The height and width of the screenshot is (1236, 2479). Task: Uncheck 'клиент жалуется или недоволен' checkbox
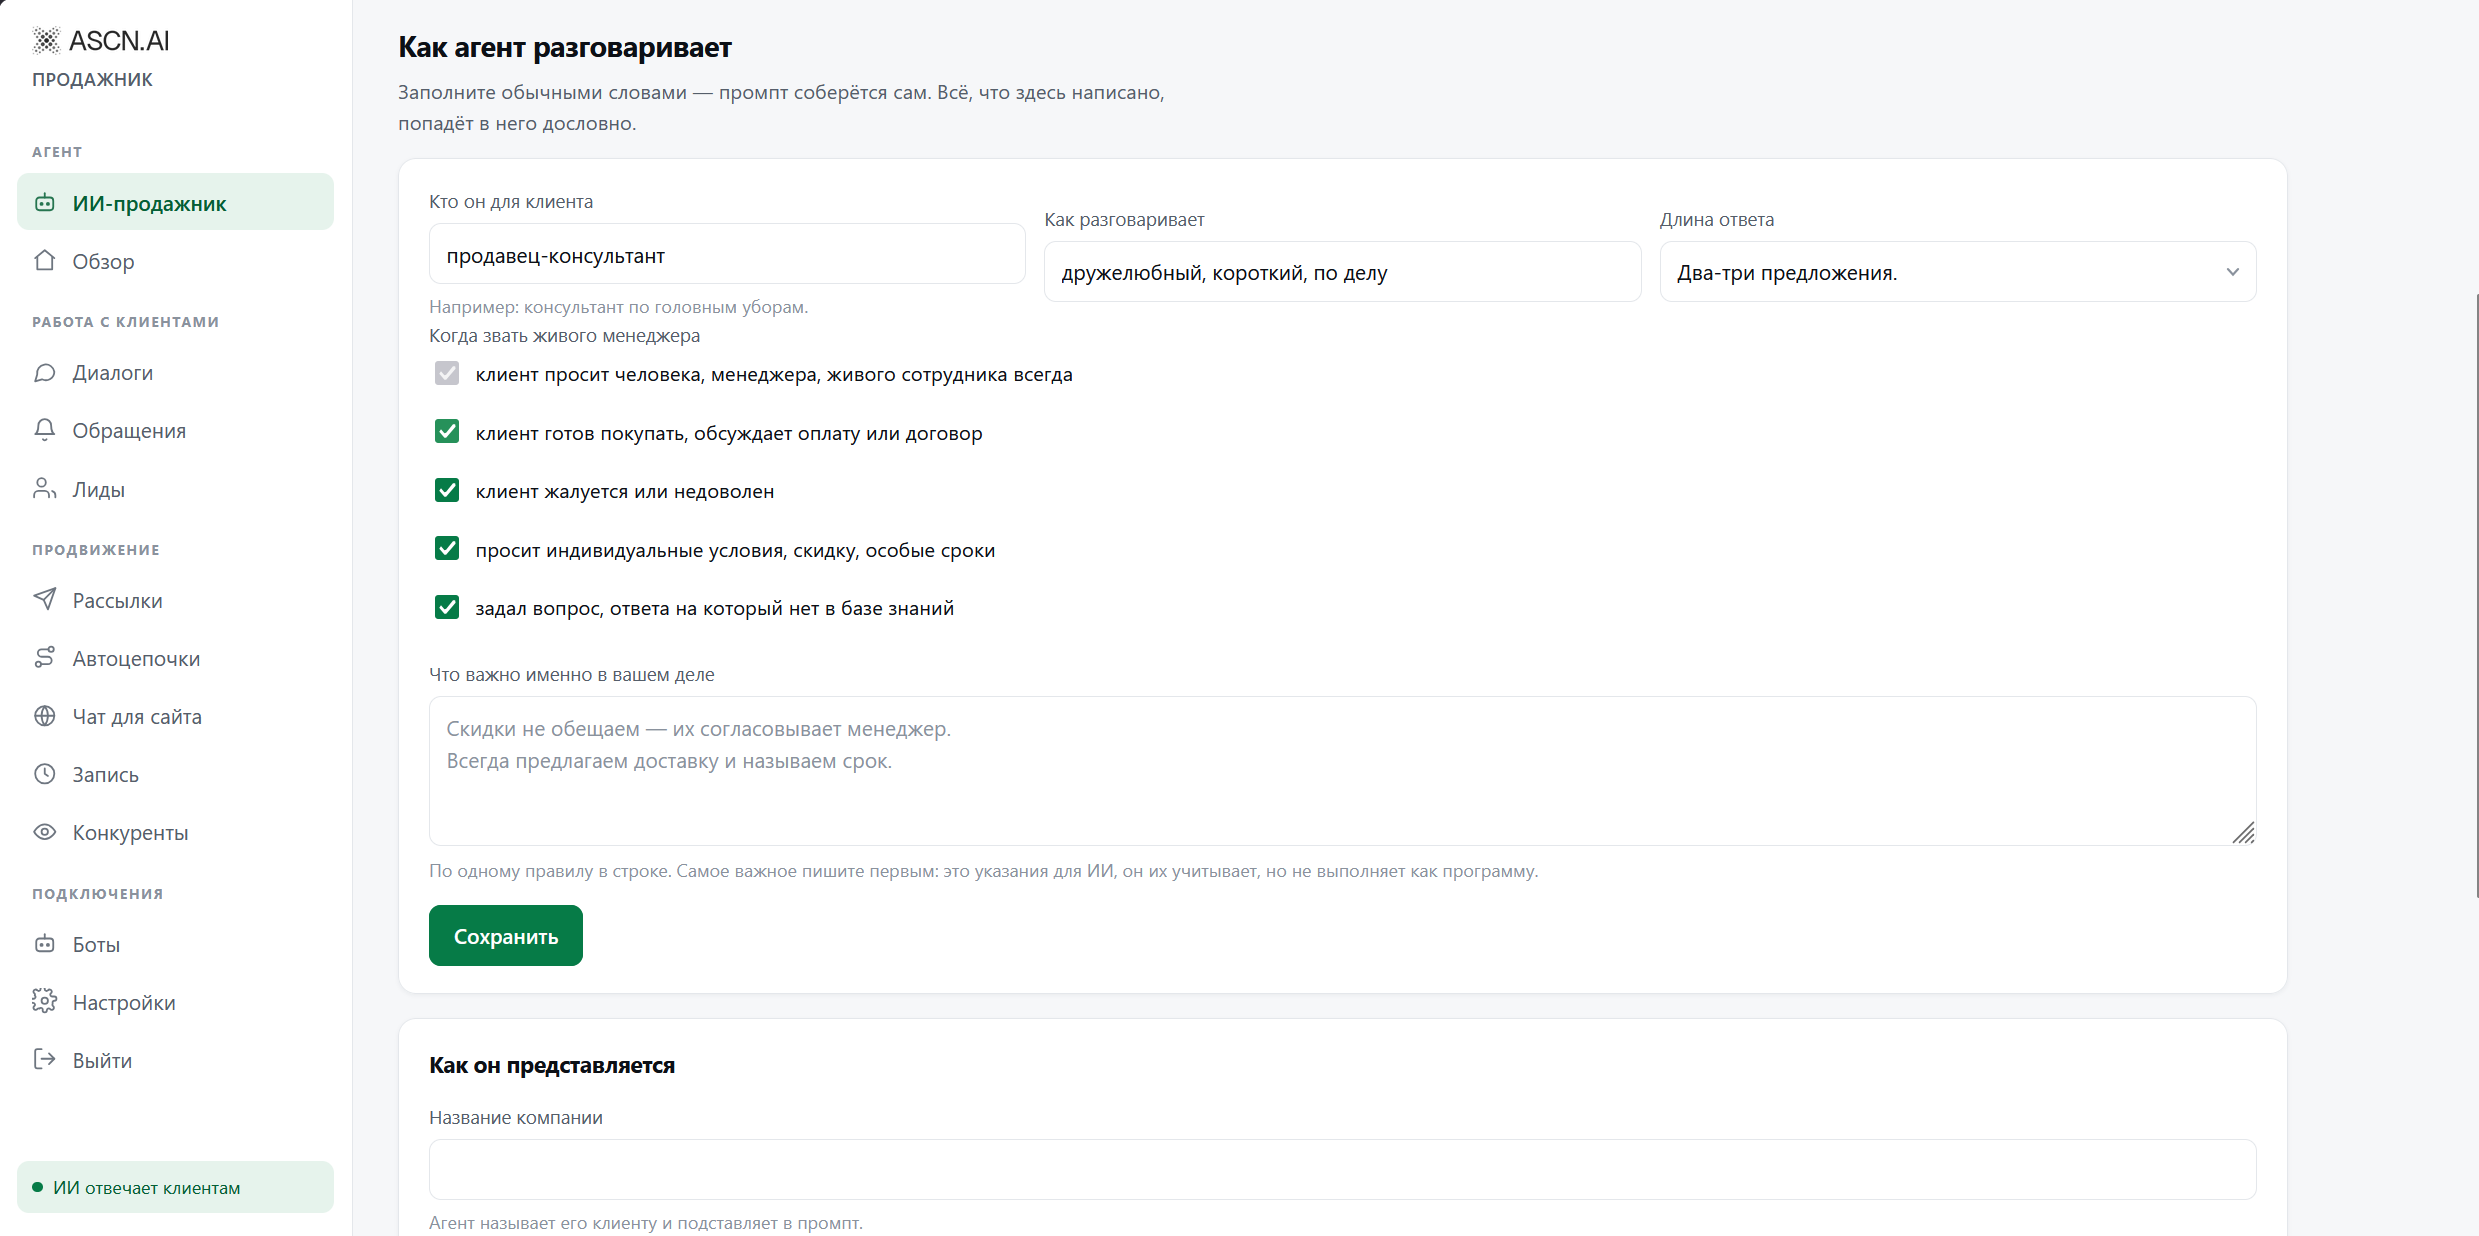click(x=447, y=491)
